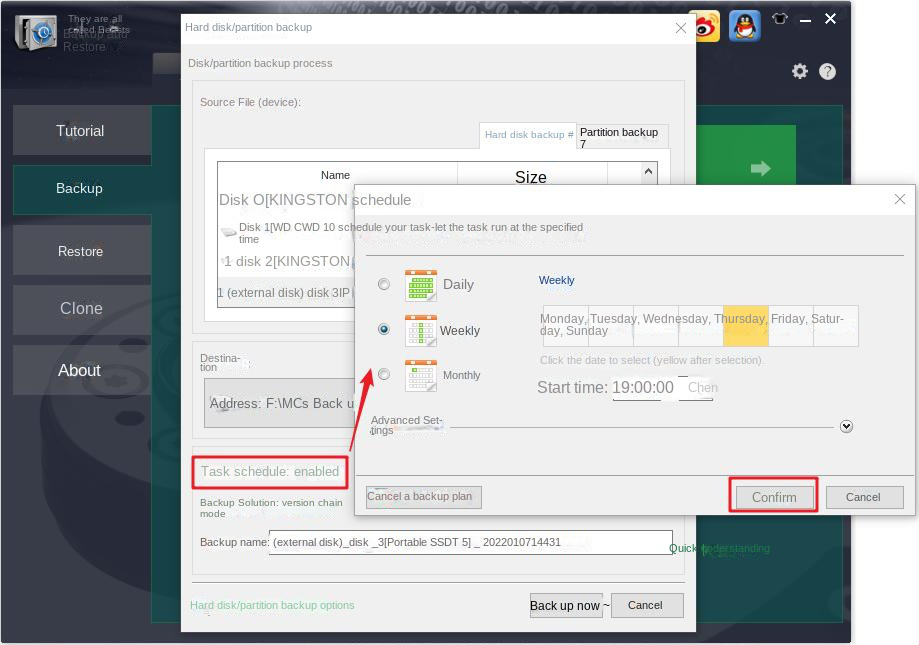Edit the Backup name input field

(470, 541)
